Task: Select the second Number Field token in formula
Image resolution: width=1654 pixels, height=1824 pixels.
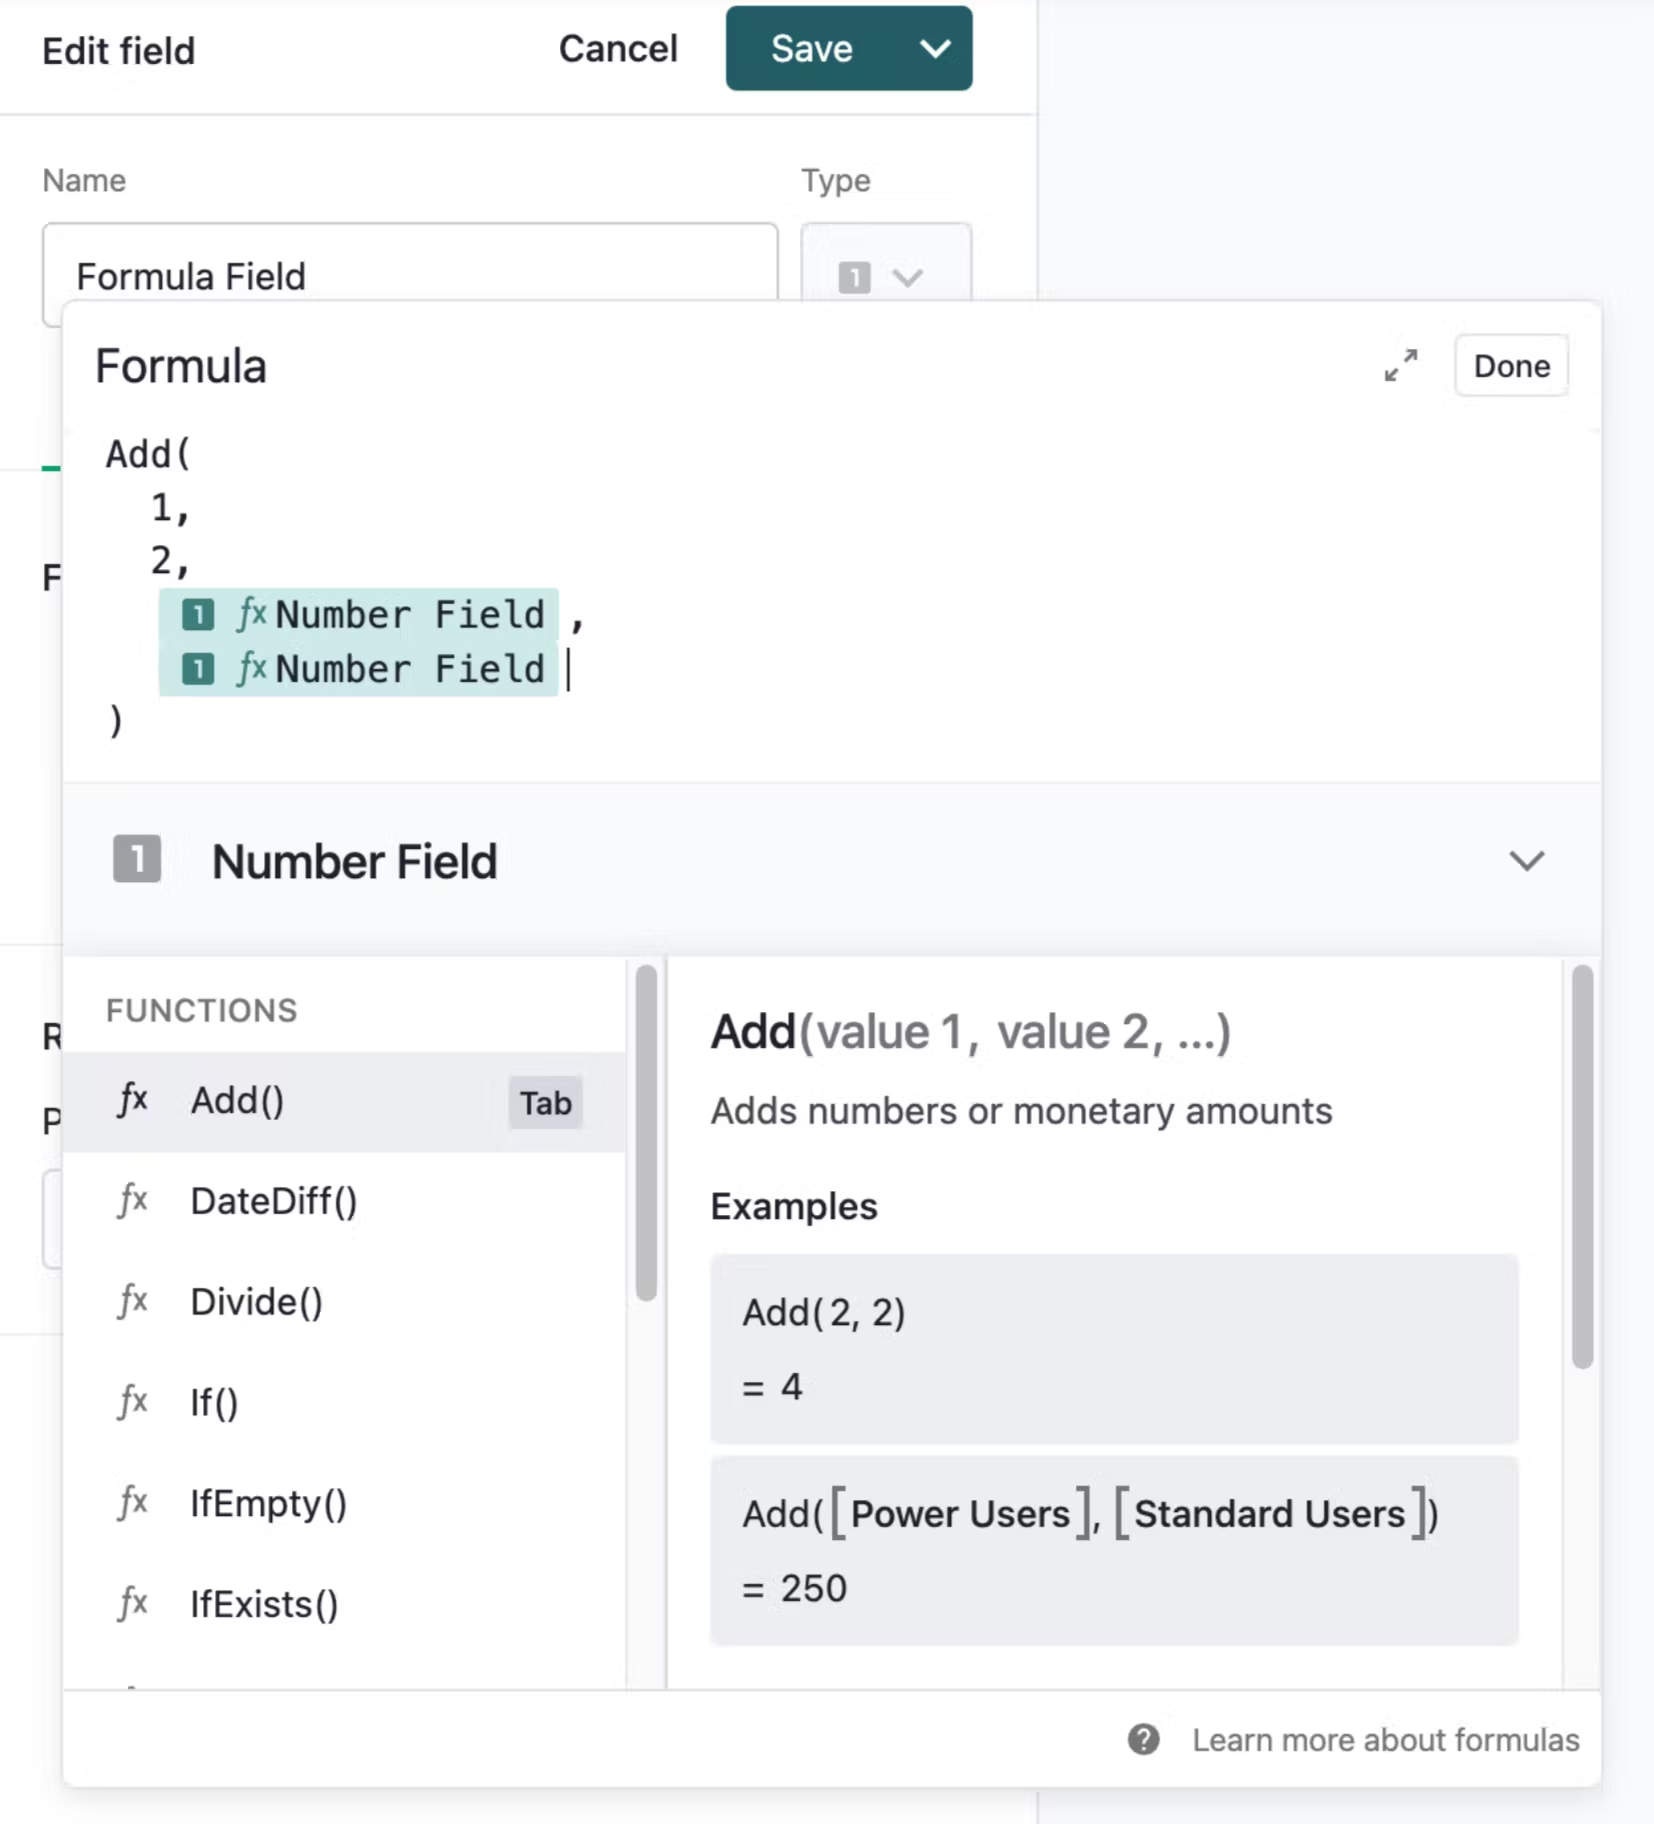Action: 359,669
